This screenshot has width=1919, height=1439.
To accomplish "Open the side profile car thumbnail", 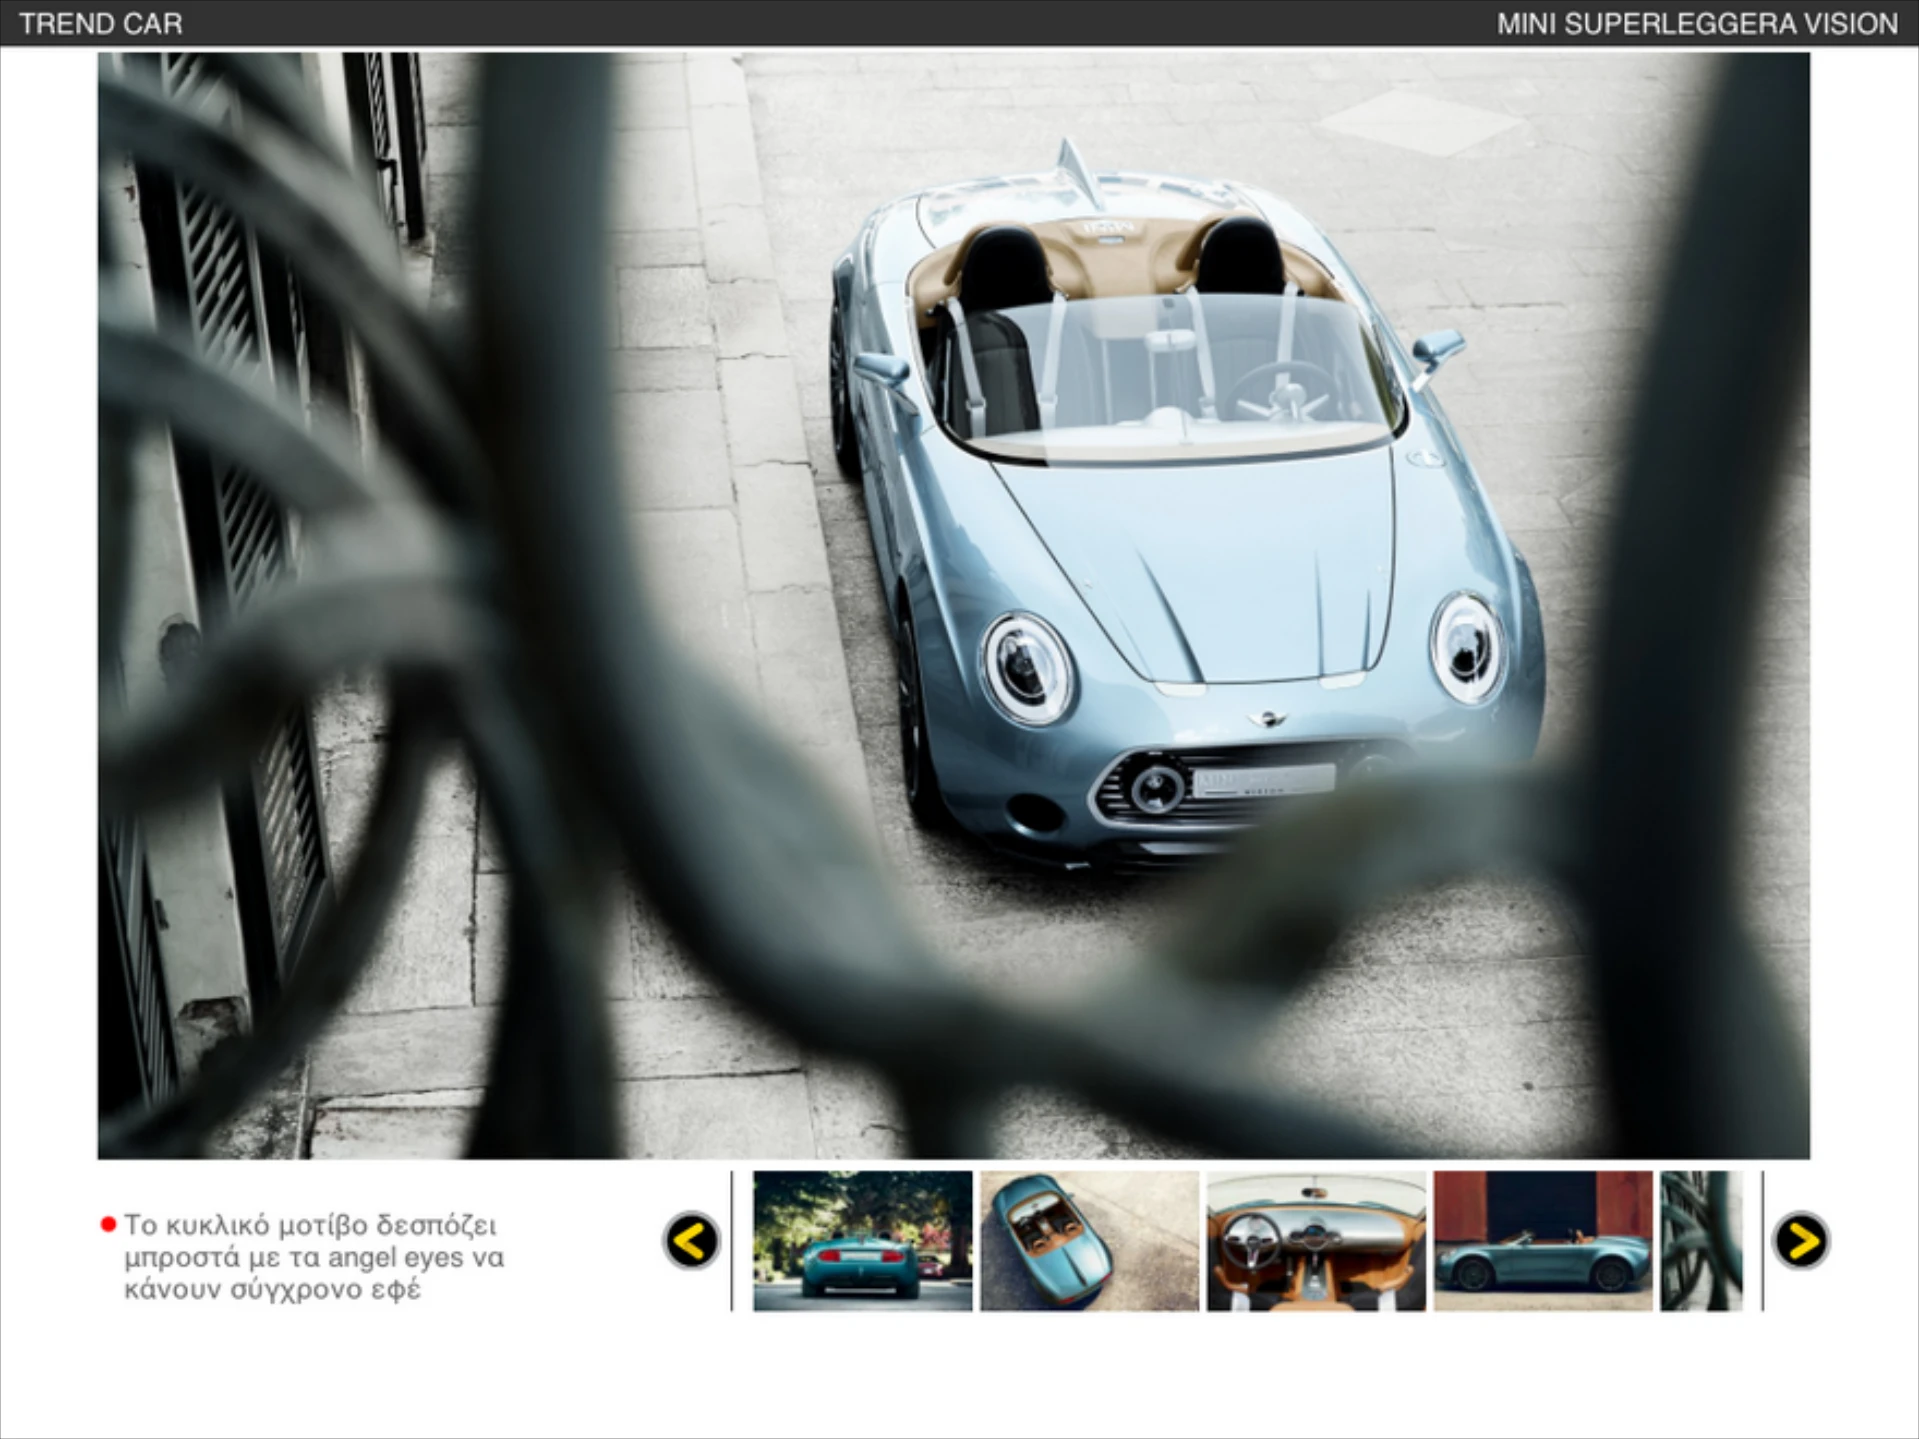I will click(x=1543, y=1241).
